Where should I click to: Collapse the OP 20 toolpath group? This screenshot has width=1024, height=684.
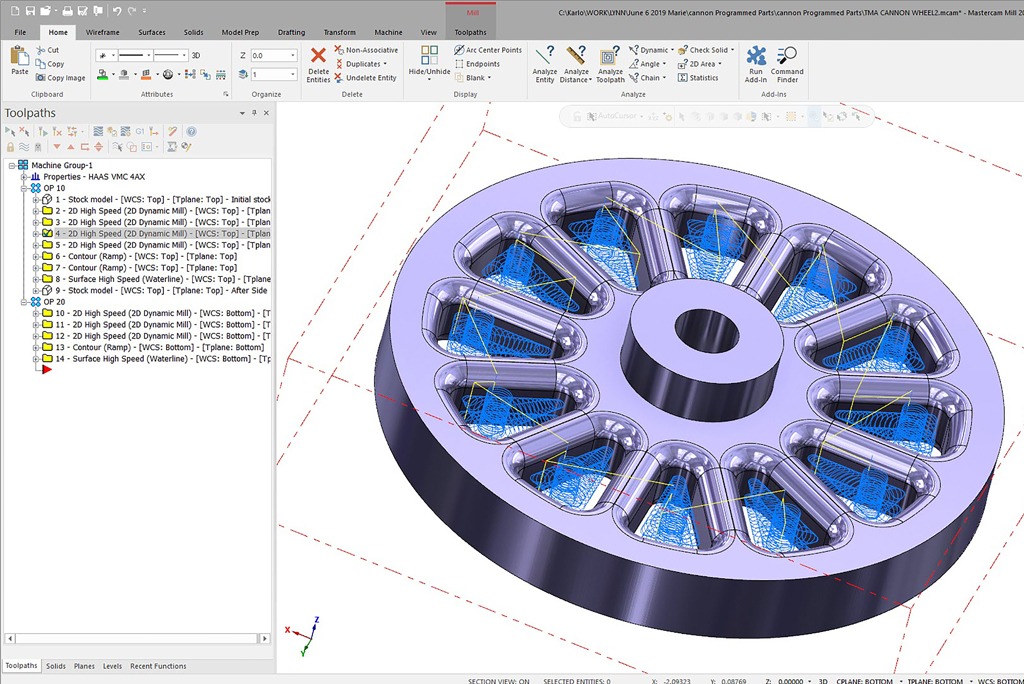coord(24,302)
